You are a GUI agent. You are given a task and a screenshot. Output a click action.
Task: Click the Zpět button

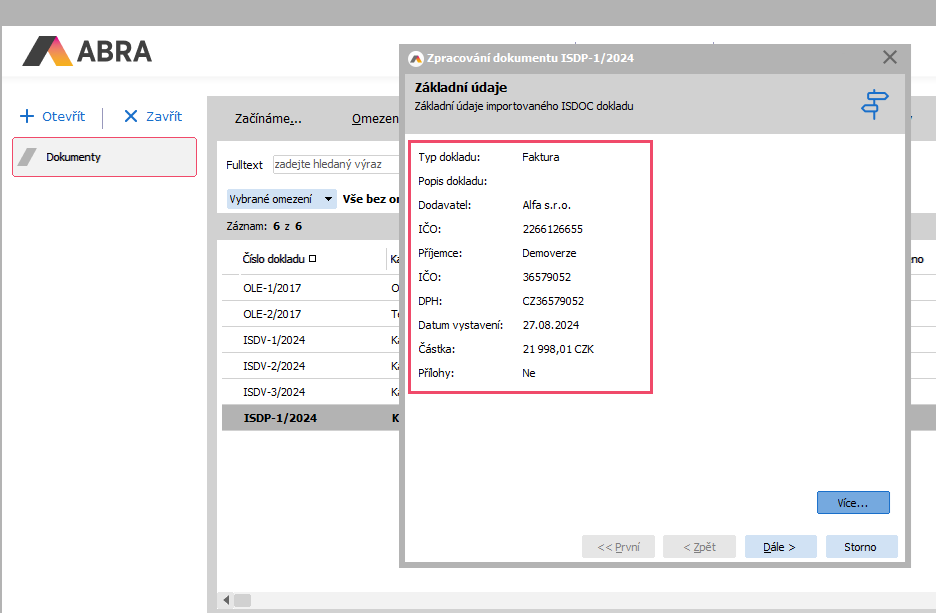click(x=699, y=547)
